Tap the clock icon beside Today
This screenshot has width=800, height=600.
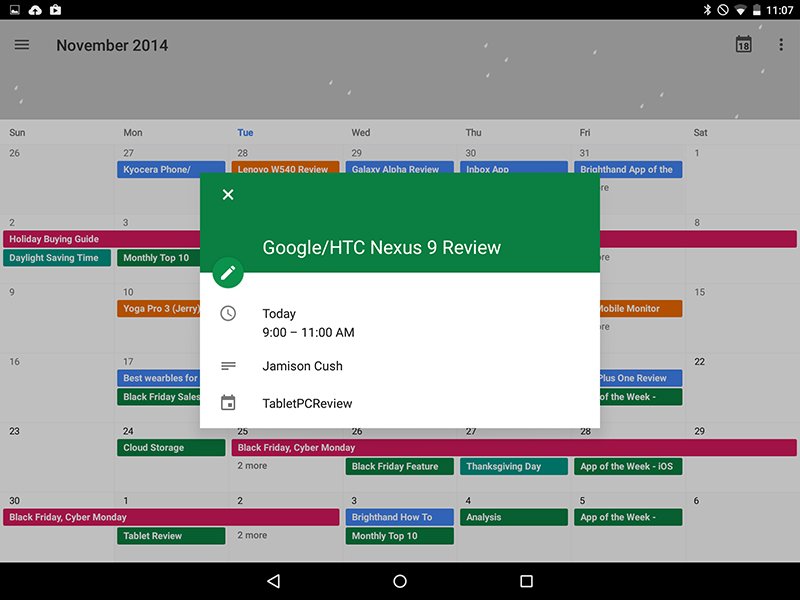(x=228, y=313)
